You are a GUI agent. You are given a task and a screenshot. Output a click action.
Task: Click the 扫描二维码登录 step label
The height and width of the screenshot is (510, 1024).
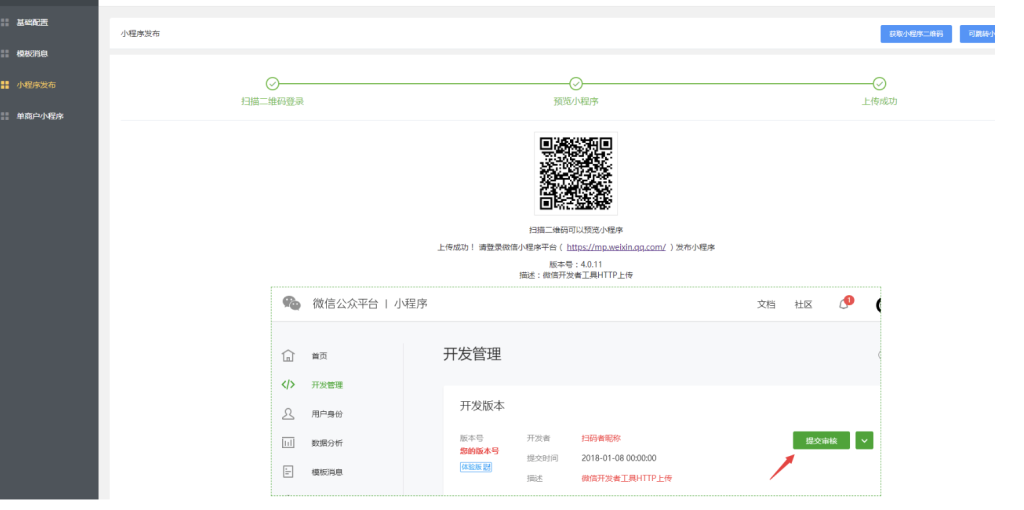pyautogui.click(x=272, y=101)
